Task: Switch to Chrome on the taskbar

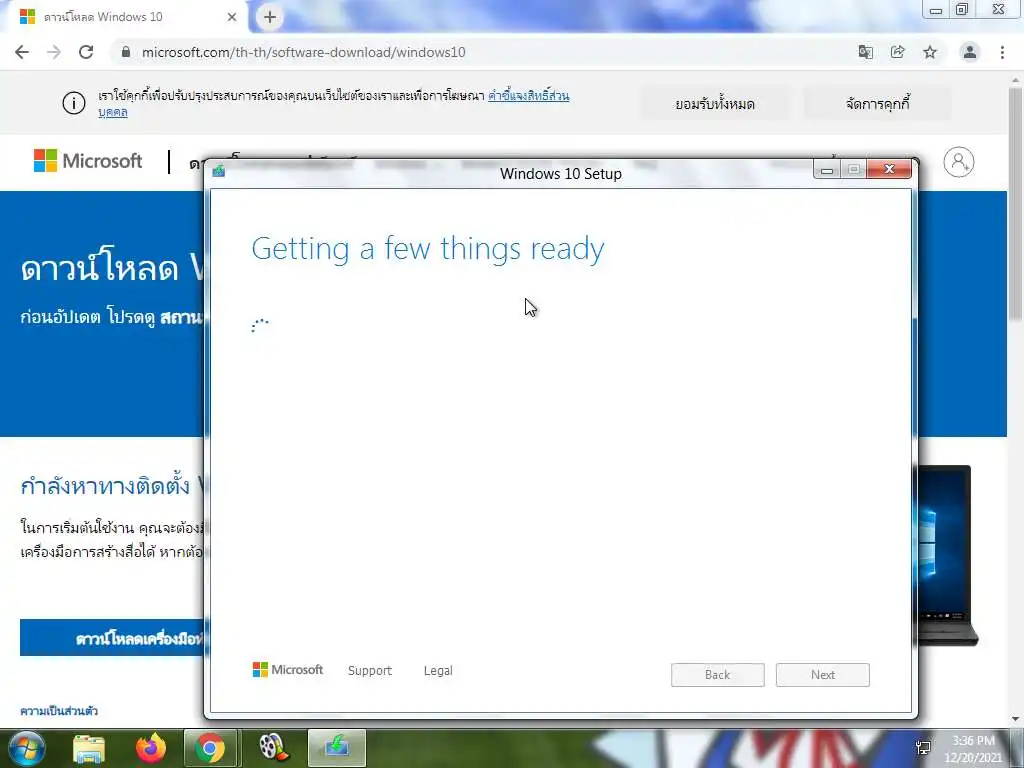Action: pyautogui.click(x=210, y=748)
